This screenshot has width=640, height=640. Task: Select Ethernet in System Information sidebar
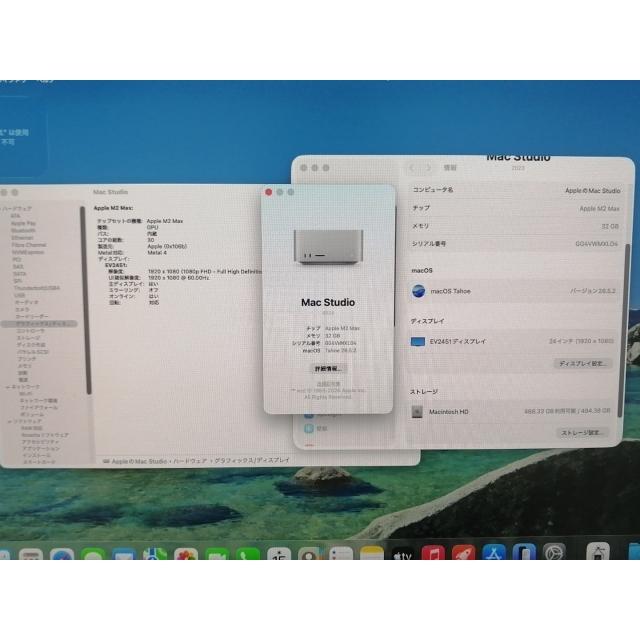click(x=22, y=238)
